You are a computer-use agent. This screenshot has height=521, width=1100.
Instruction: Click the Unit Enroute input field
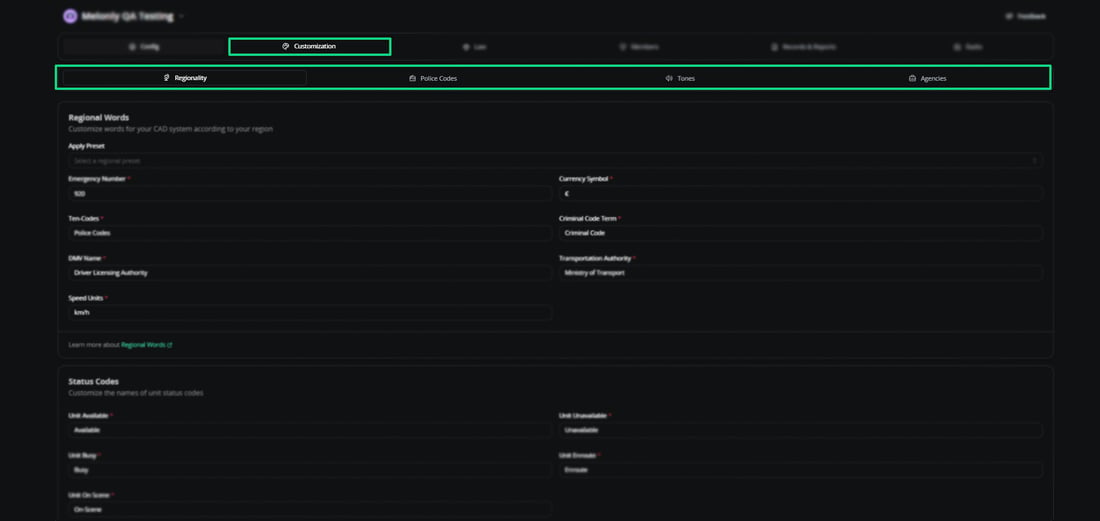800,470
